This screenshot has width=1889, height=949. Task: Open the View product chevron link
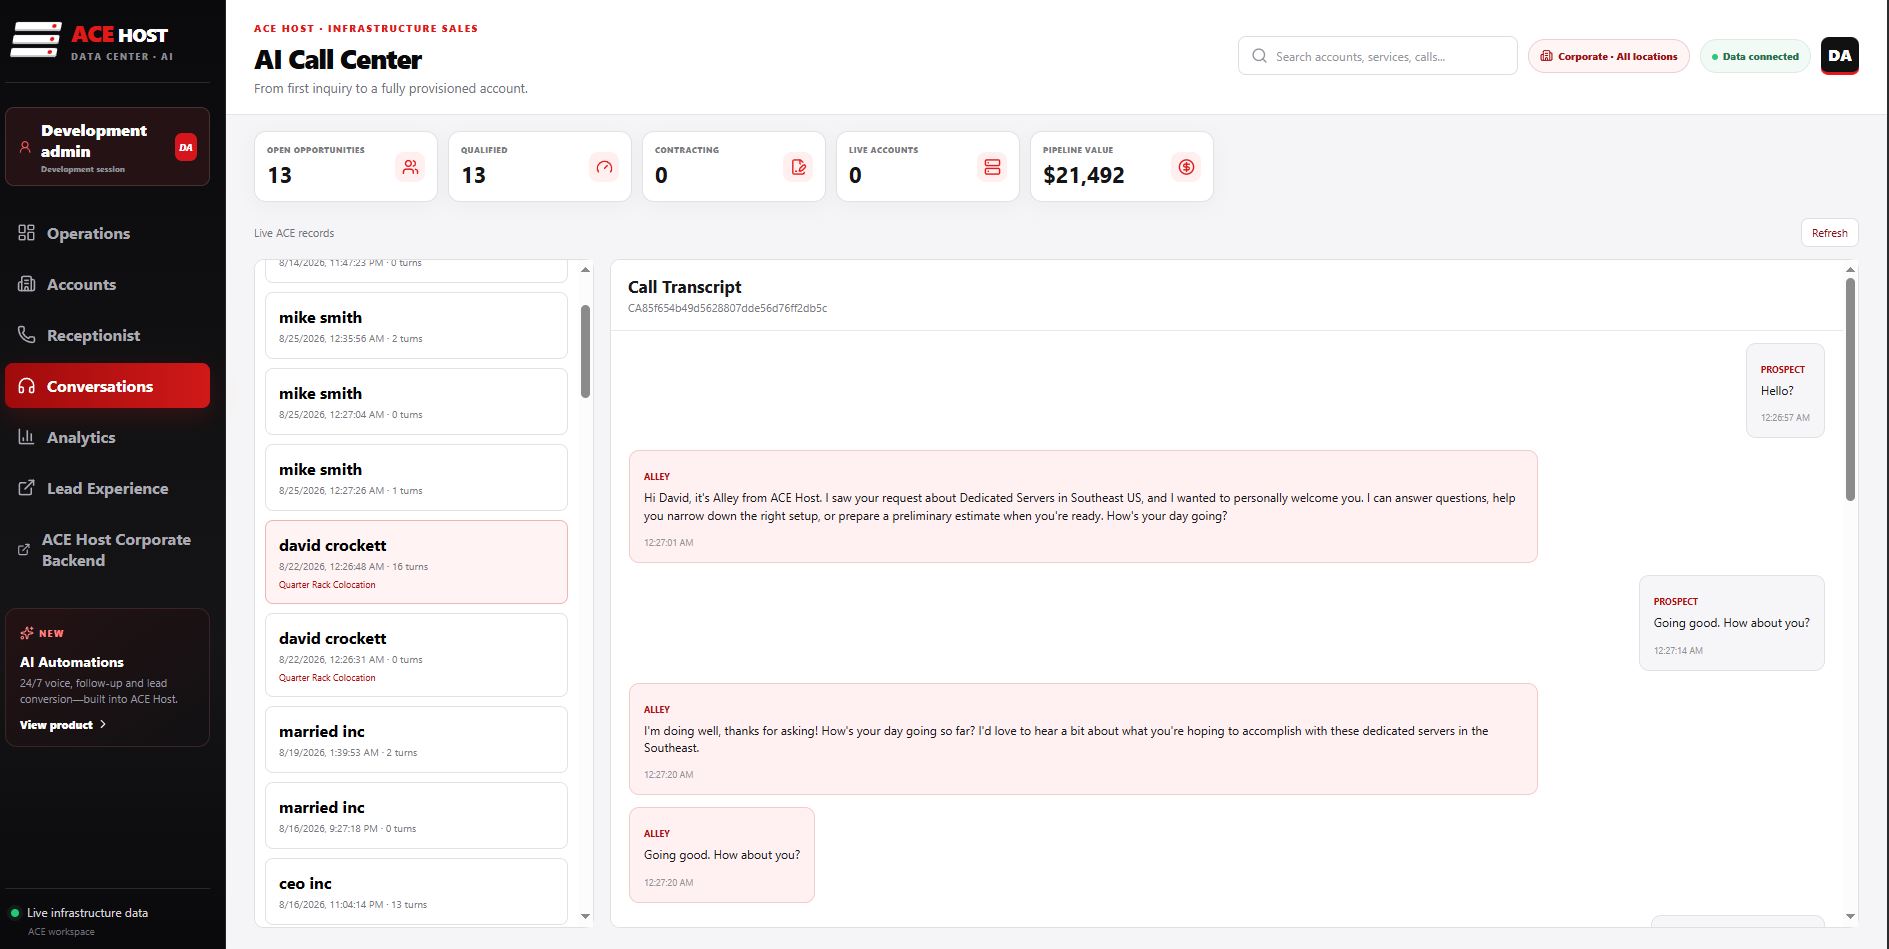coord(63,725)
